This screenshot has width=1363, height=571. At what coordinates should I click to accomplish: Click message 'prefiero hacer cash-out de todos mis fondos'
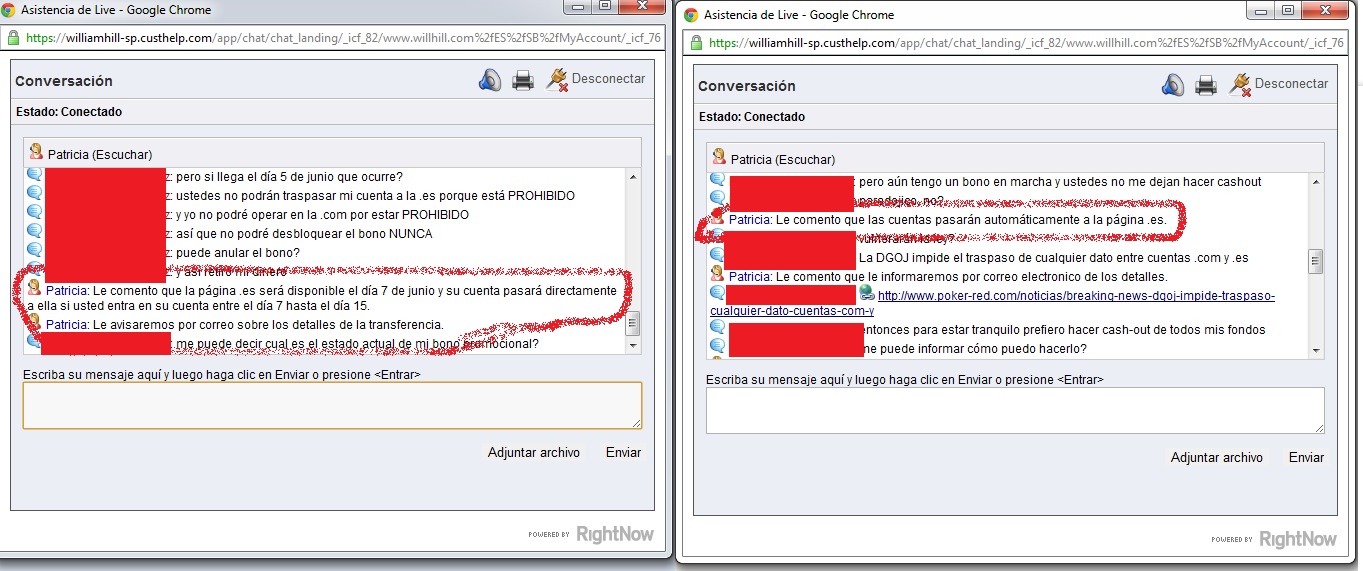click(1062, 329)
